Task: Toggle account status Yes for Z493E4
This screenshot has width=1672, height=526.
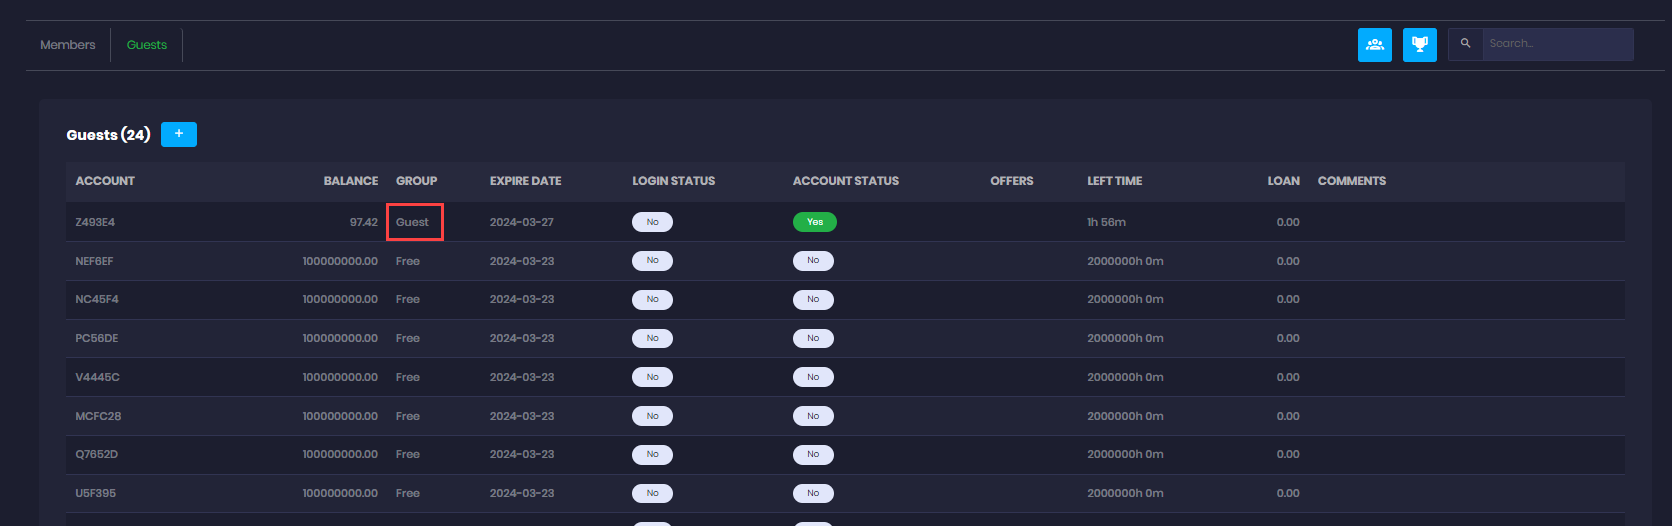Action: point(814,222)
